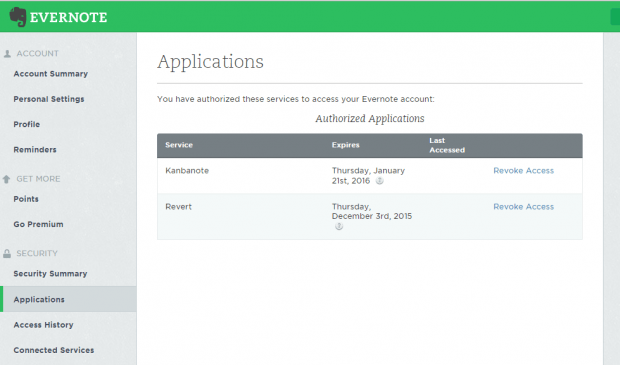Open Points page
This screenshot has height=365, width=620.
[x=26, y=199]
